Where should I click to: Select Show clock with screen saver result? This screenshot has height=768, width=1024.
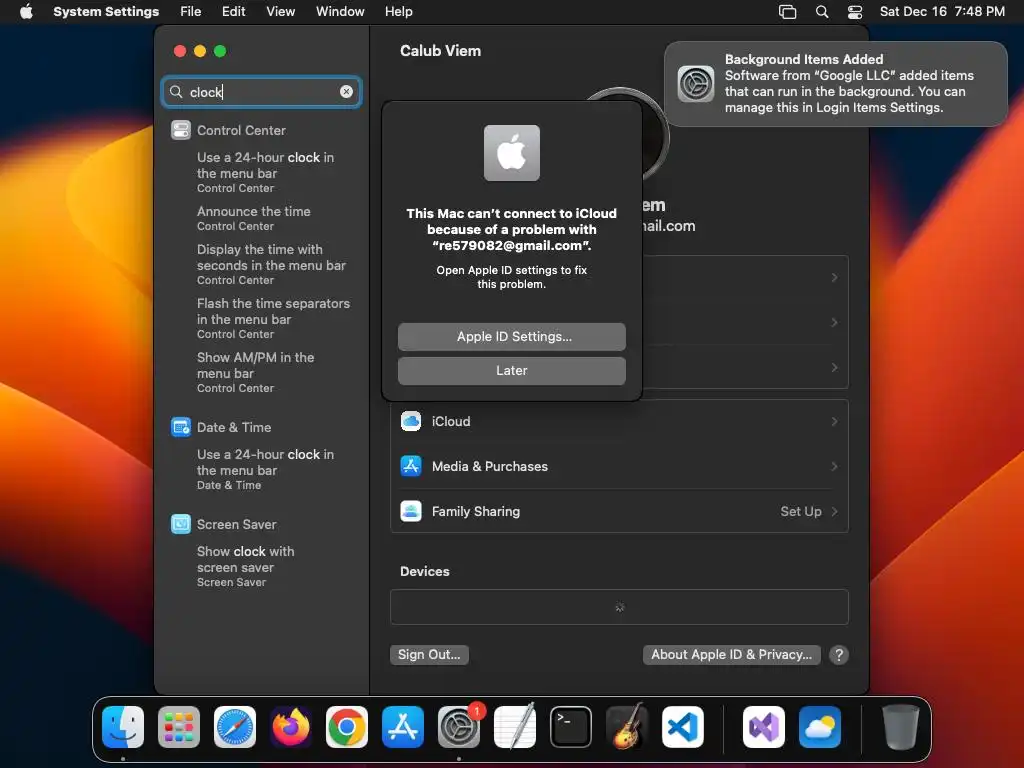(246, 566)
